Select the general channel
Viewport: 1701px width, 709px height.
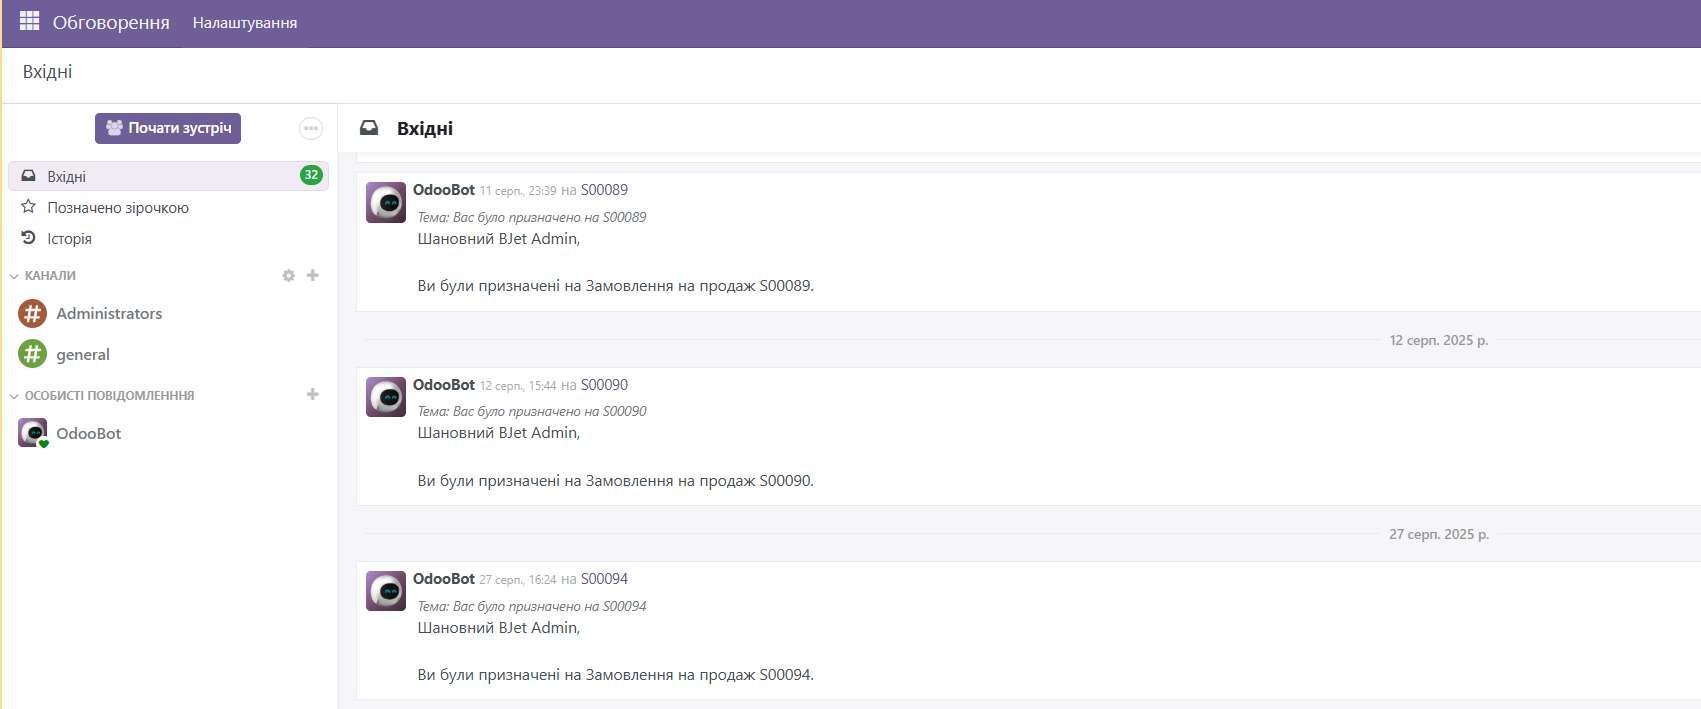pos(83,355)
